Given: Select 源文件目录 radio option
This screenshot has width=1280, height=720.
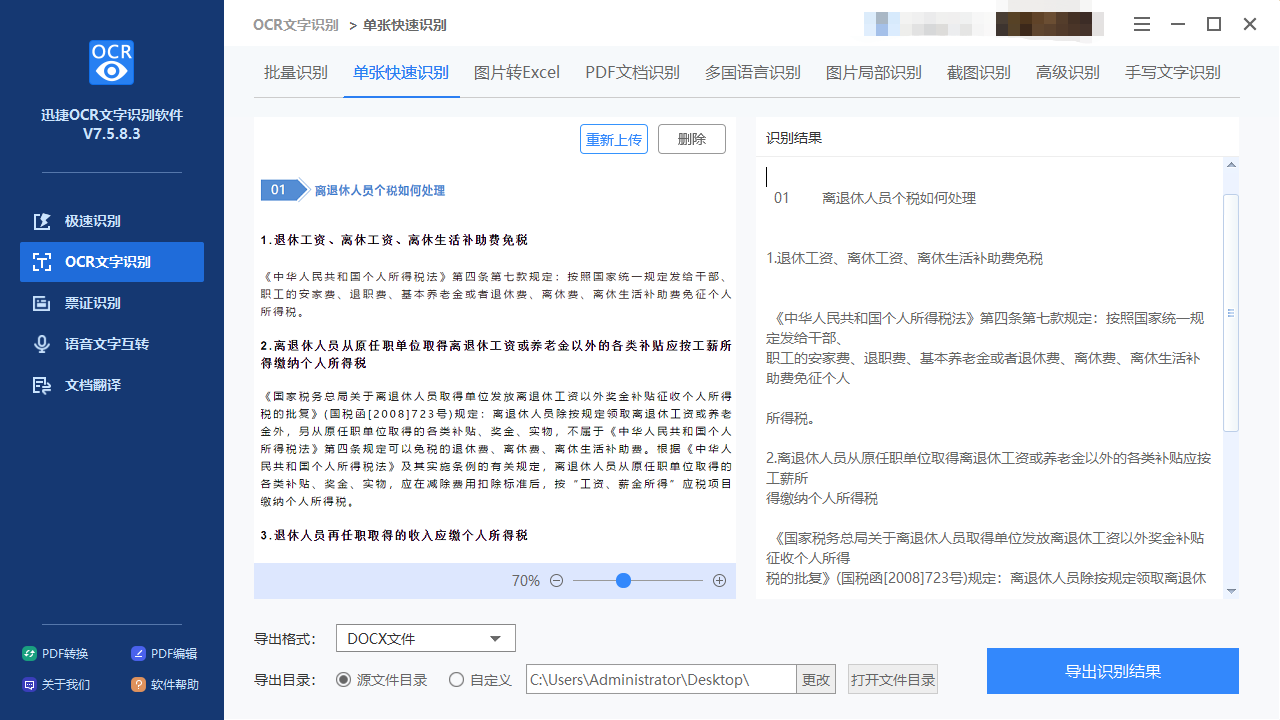Looking at the screenshot, I should coord(381,680).
